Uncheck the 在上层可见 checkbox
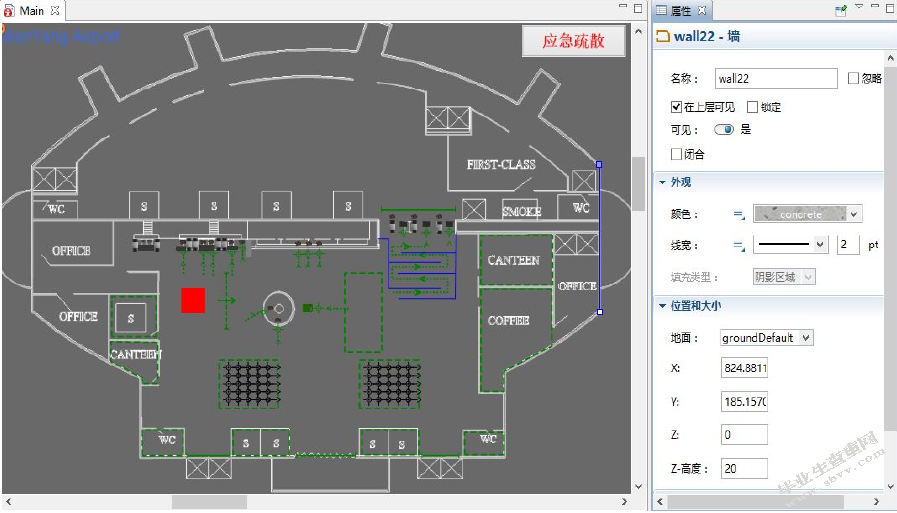Image resolution: width=897 pixels, height=513 pixels. pyautogui.click(x=676, y=107)
